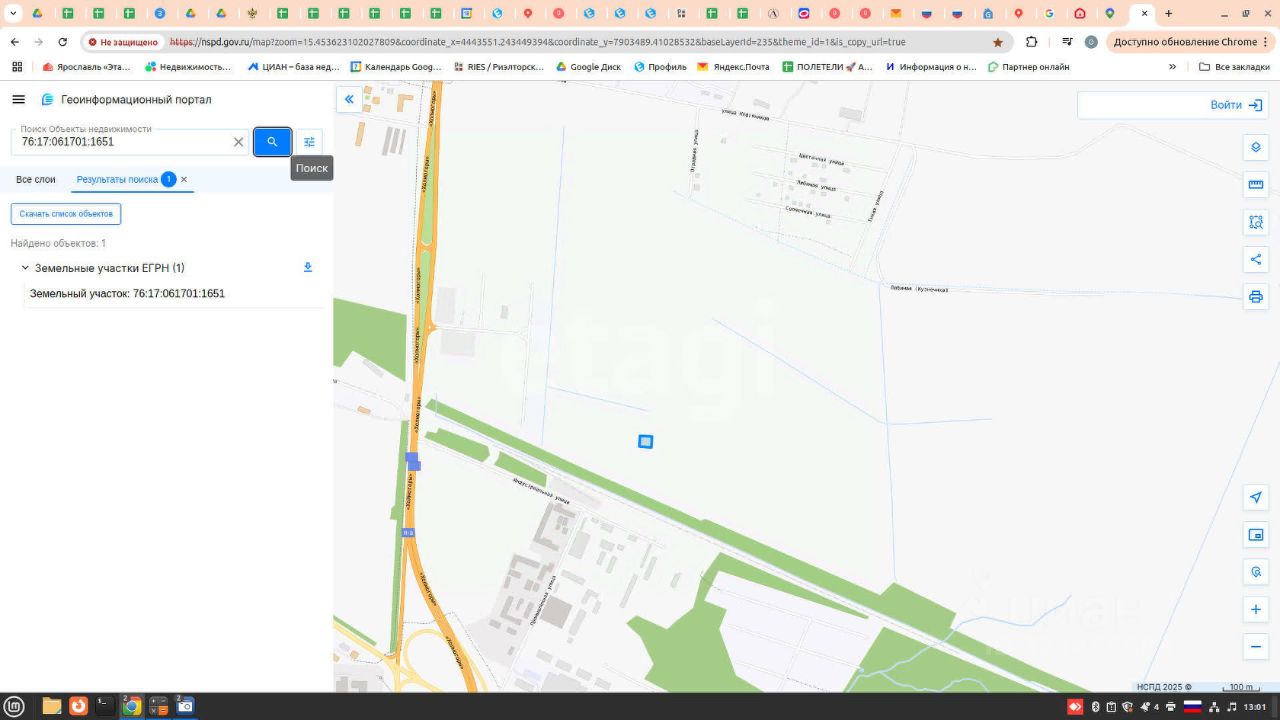This screenshot has width=1280, height=720.
Task: Zoom in with the plus button
Action: pos(1256,609)
